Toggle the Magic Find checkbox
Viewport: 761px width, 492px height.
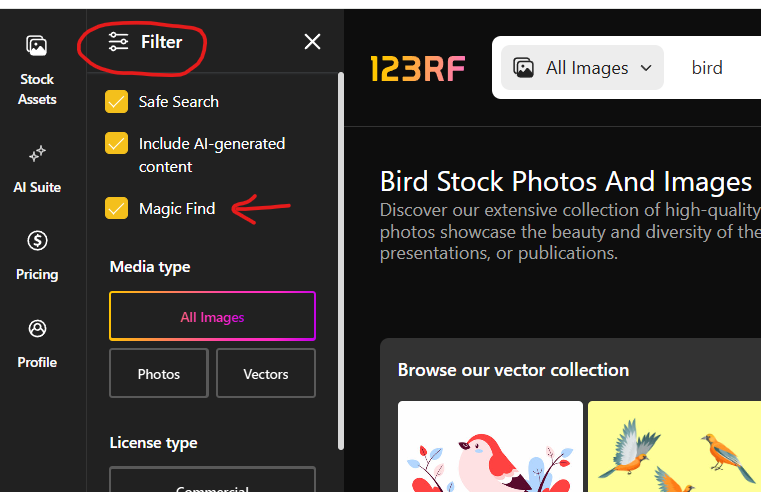point(117,208)
